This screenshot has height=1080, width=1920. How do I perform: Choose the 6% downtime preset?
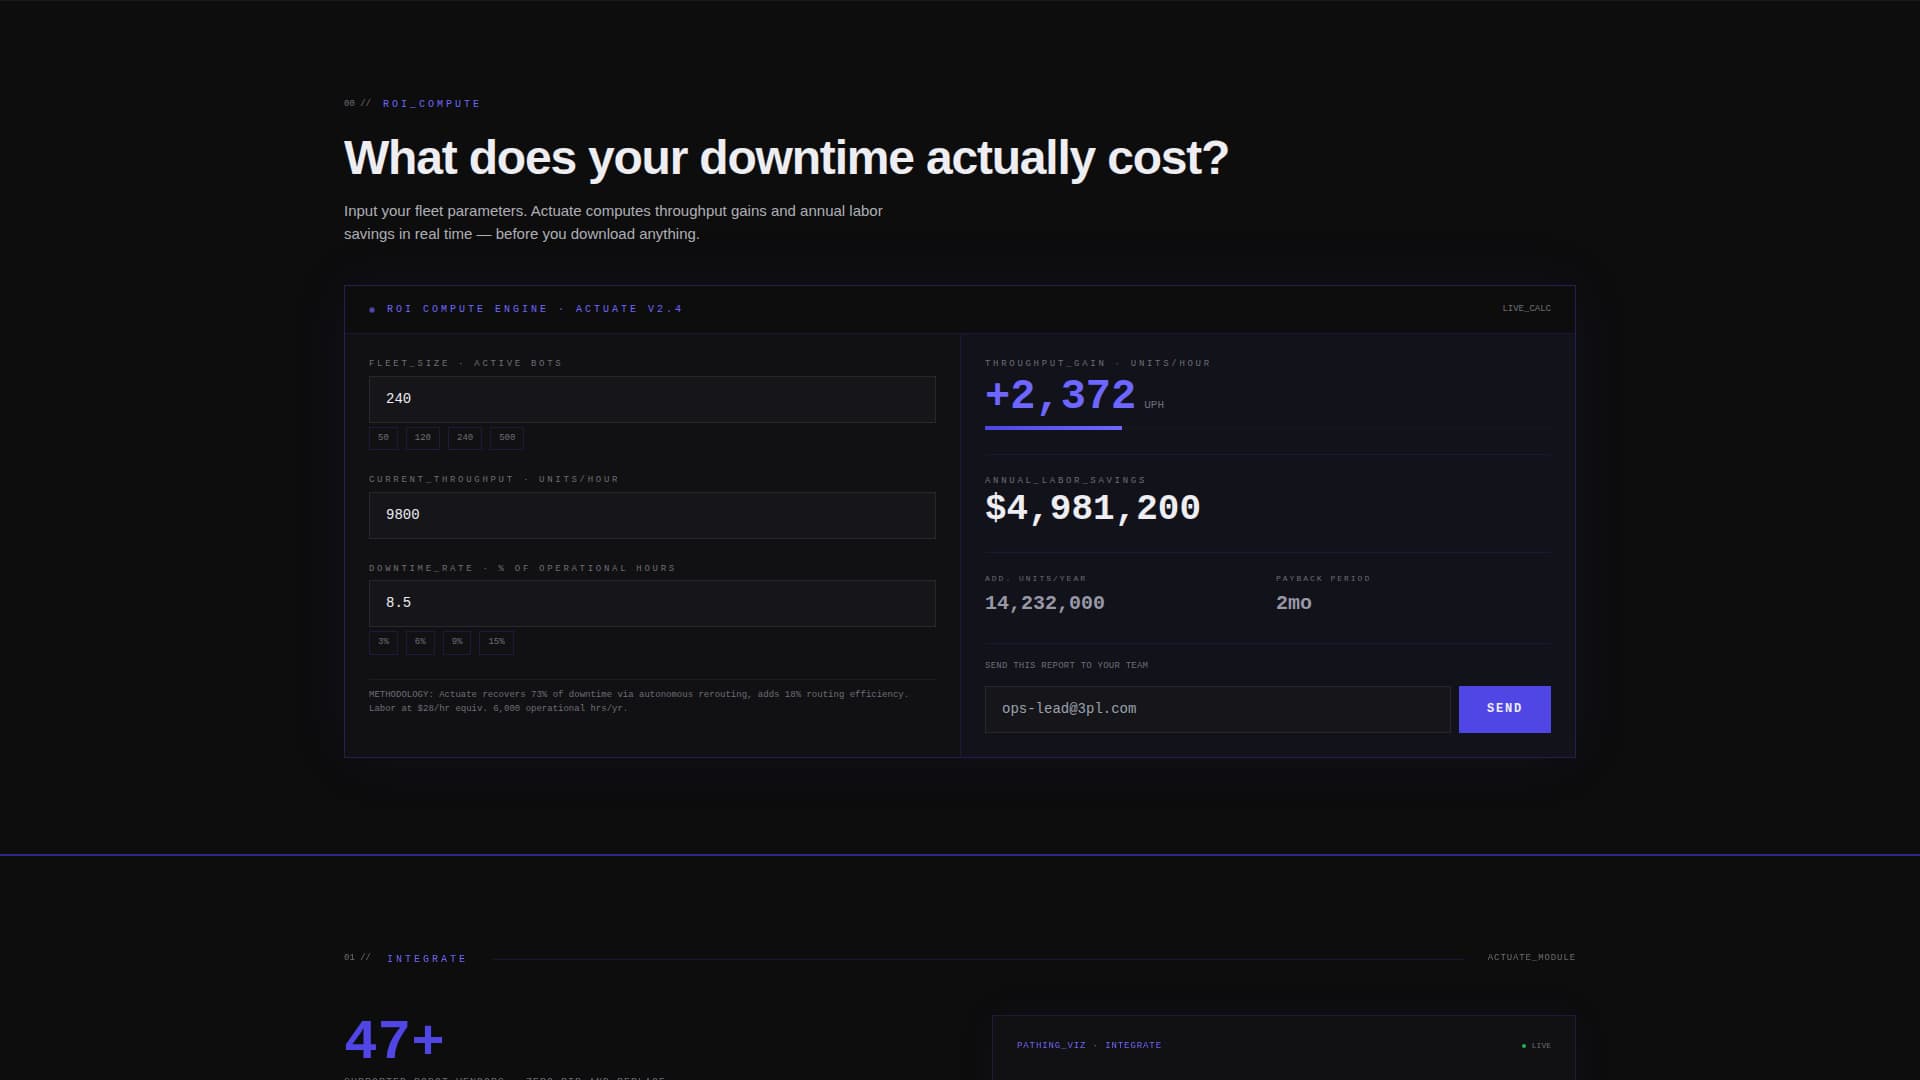point(420,642)
